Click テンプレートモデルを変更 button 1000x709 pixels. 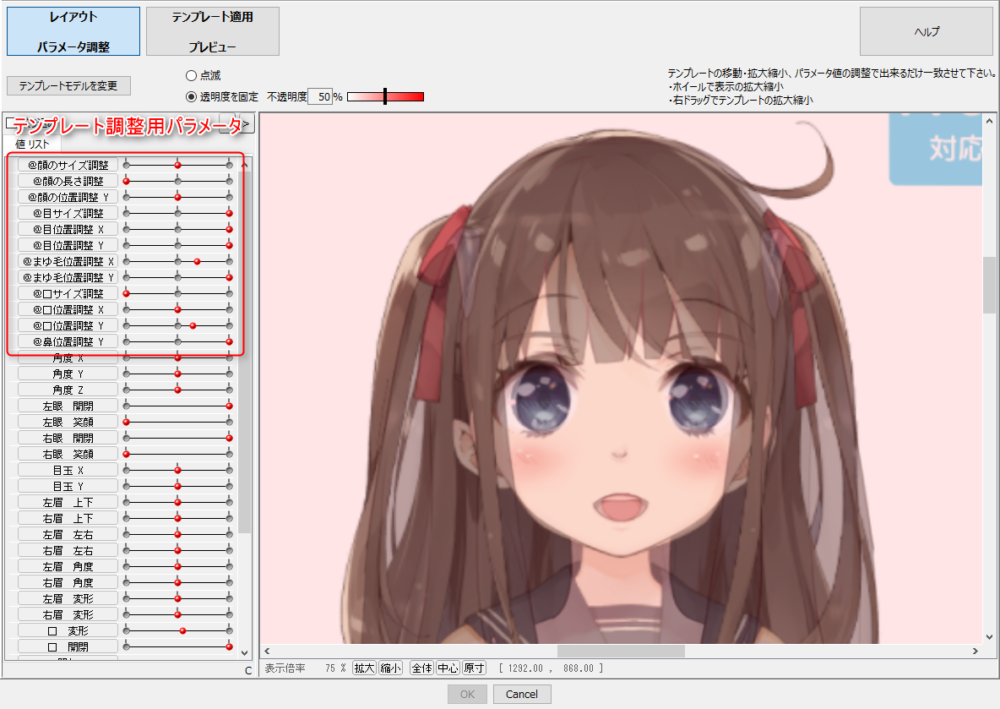[x=68, y=85]
